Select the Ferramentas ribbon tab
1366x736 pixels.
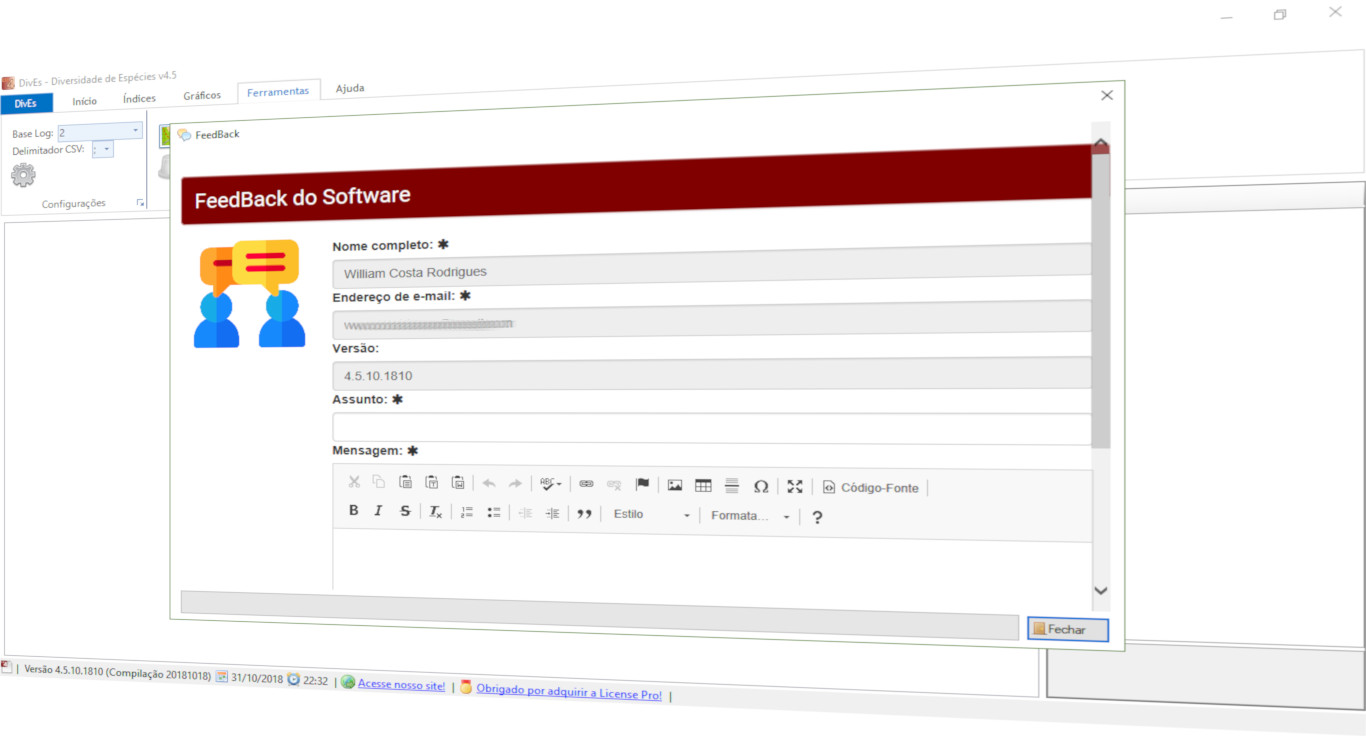pyautogui.click(x=279, y=91)
